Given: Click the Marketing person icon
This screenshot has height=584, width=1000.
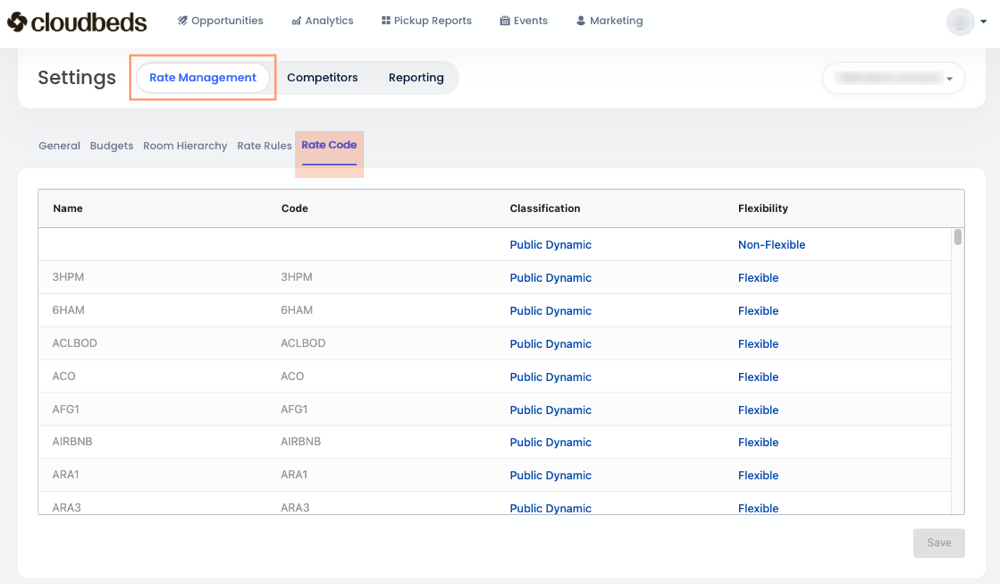Looking at the screenshot, I should pyautogui.click(x=581, y=21).
